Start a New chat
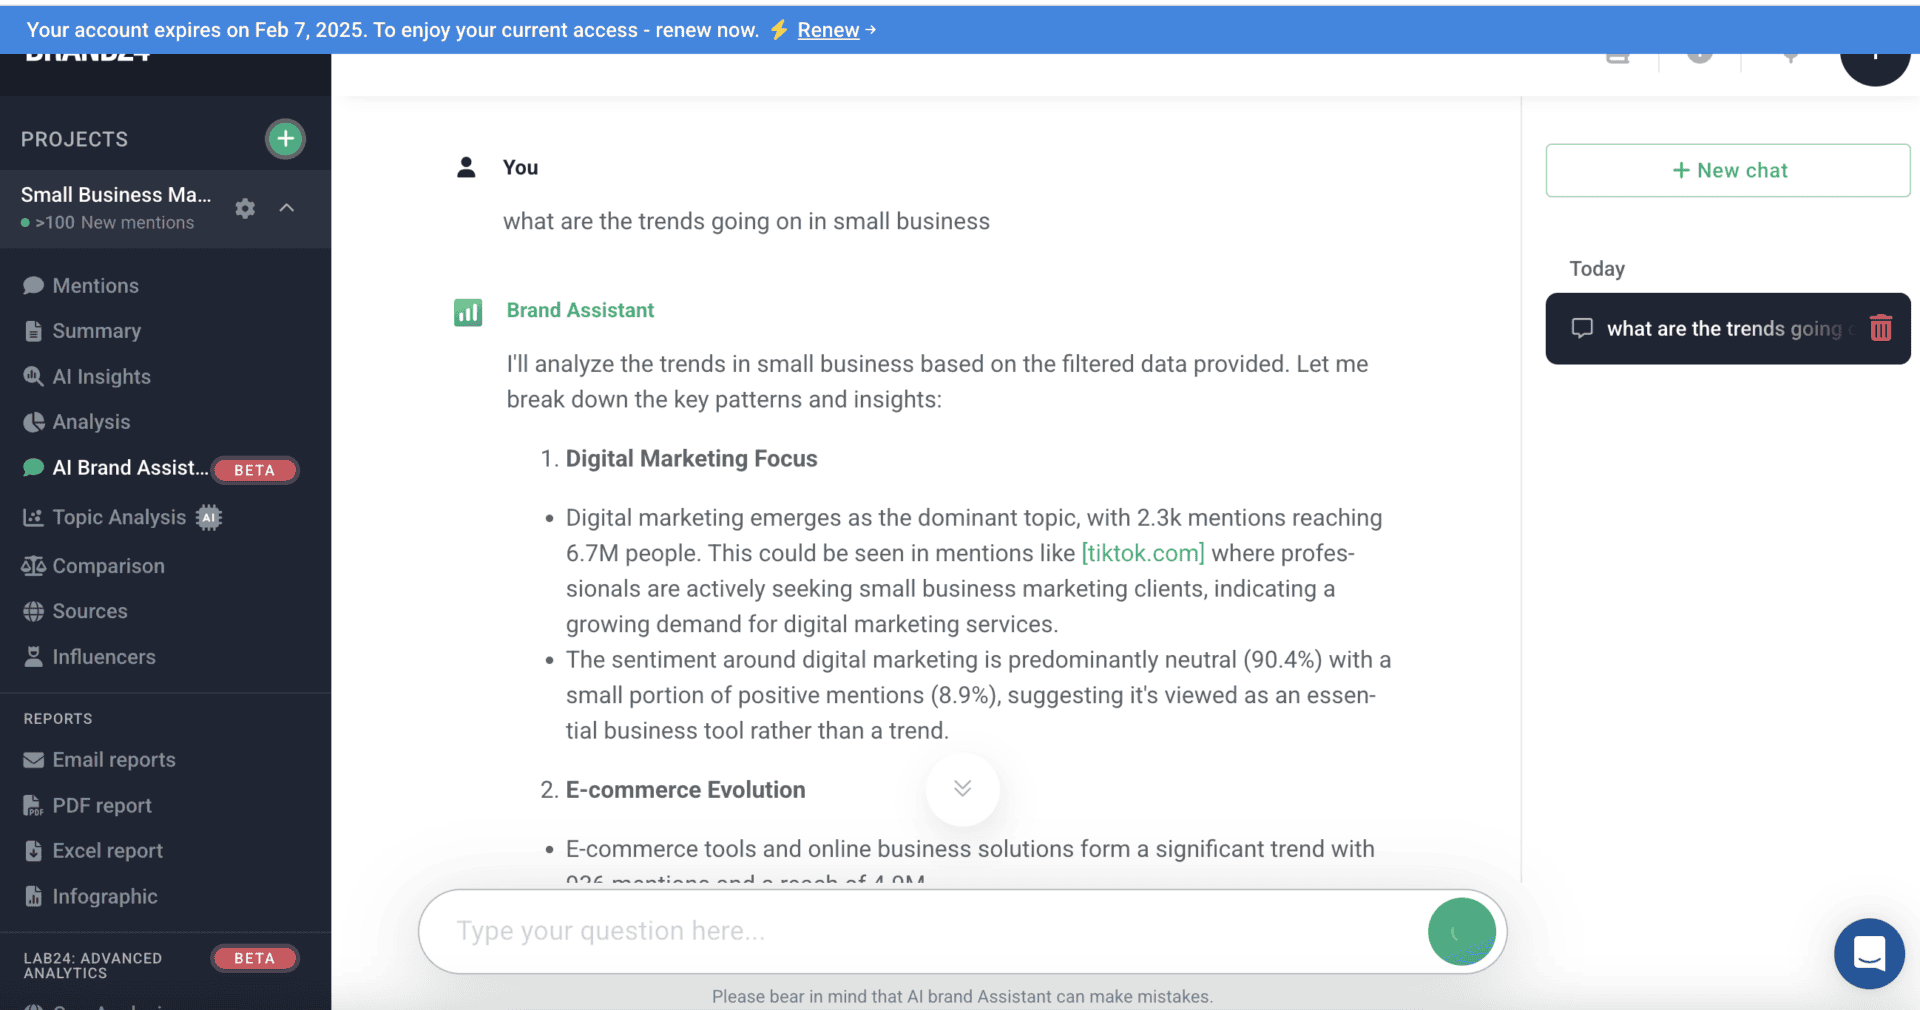The image size is (1920, 1010). [x=1727, y=170]
